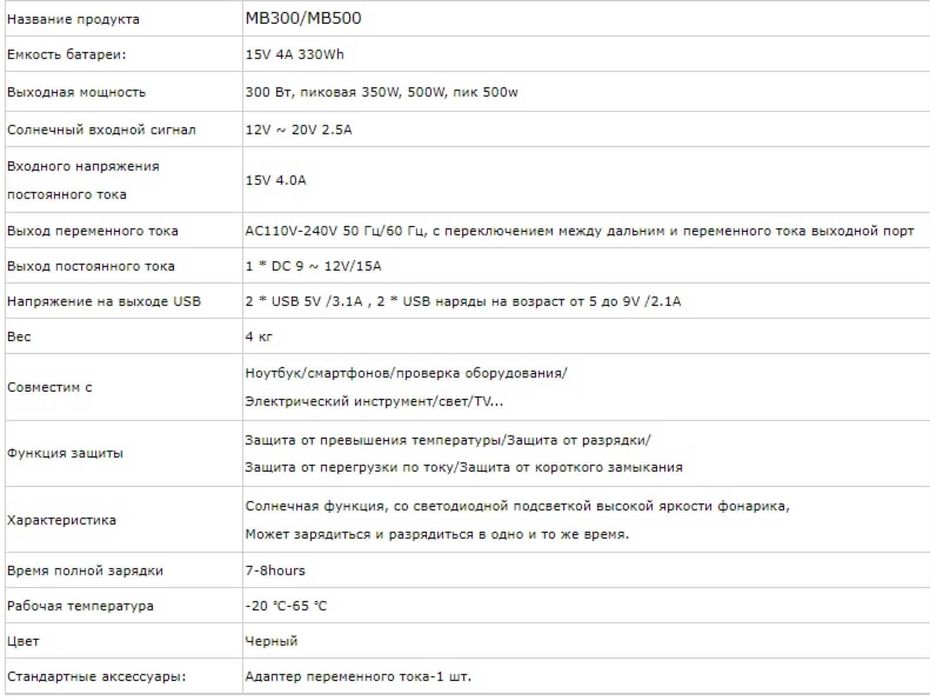
Task: Select the output power value starting '300 Вт'
Action: (x=380, y=92)
